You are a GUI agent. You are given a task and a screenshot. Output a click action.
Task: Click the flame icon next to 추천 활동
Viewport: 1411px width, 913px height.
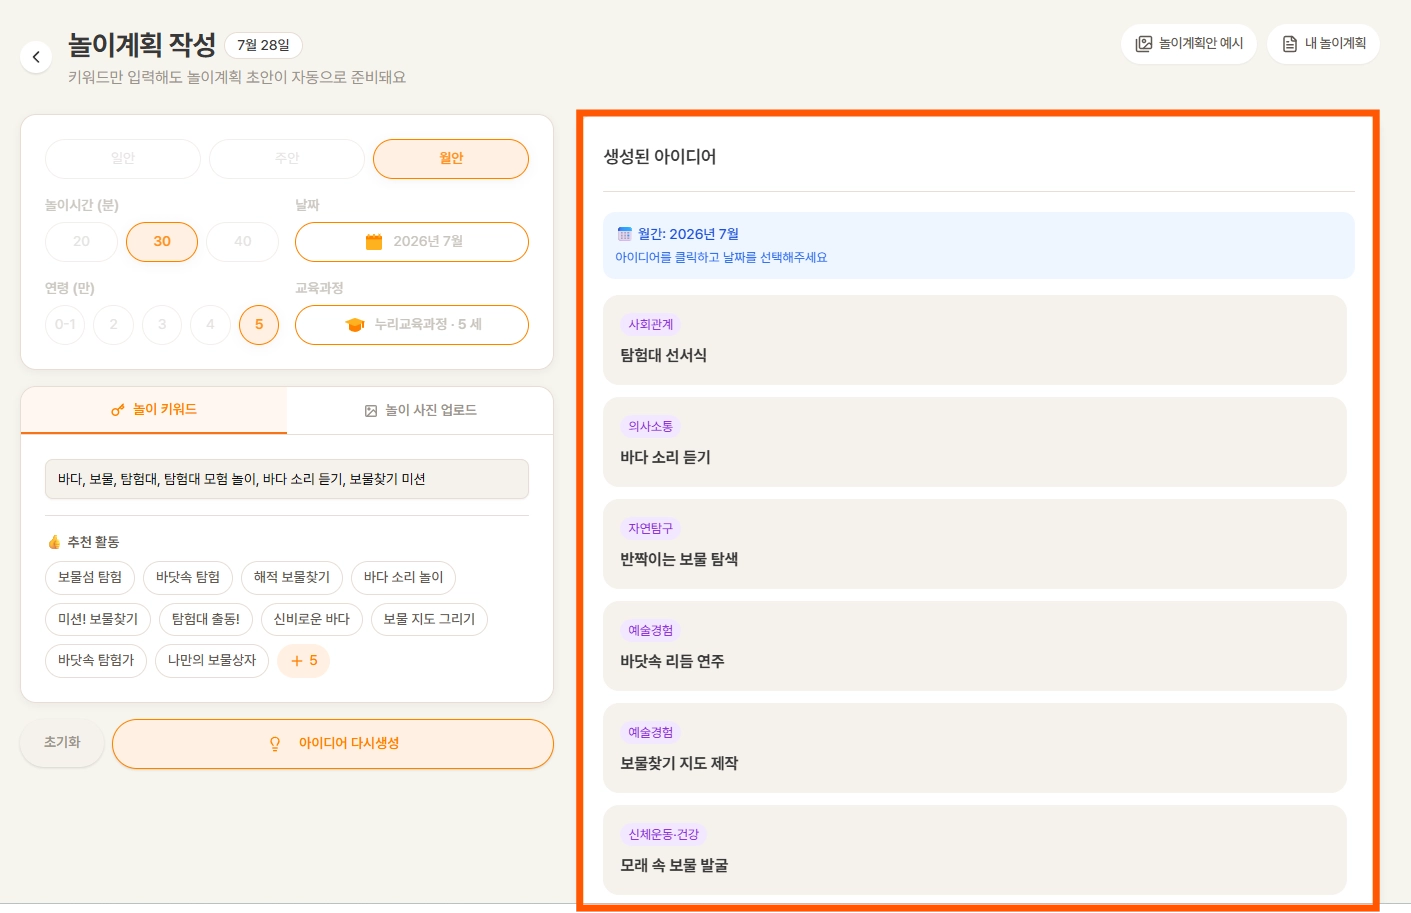54,542
